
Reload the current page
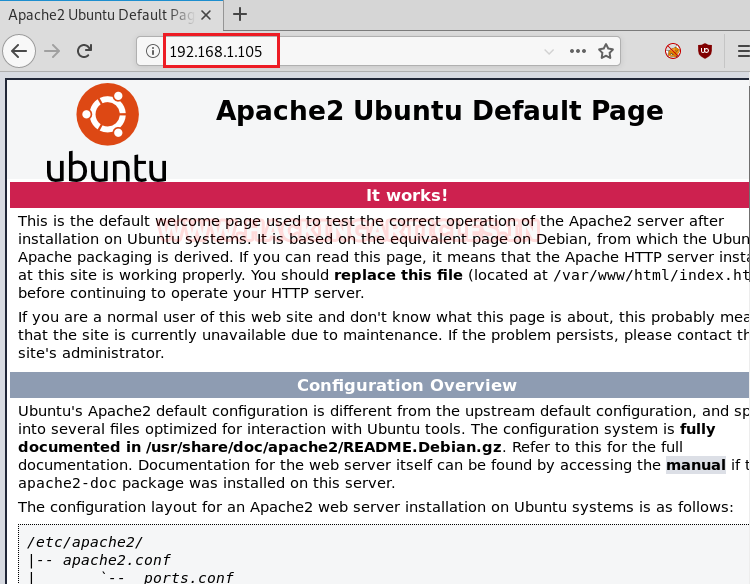(85, 51)
